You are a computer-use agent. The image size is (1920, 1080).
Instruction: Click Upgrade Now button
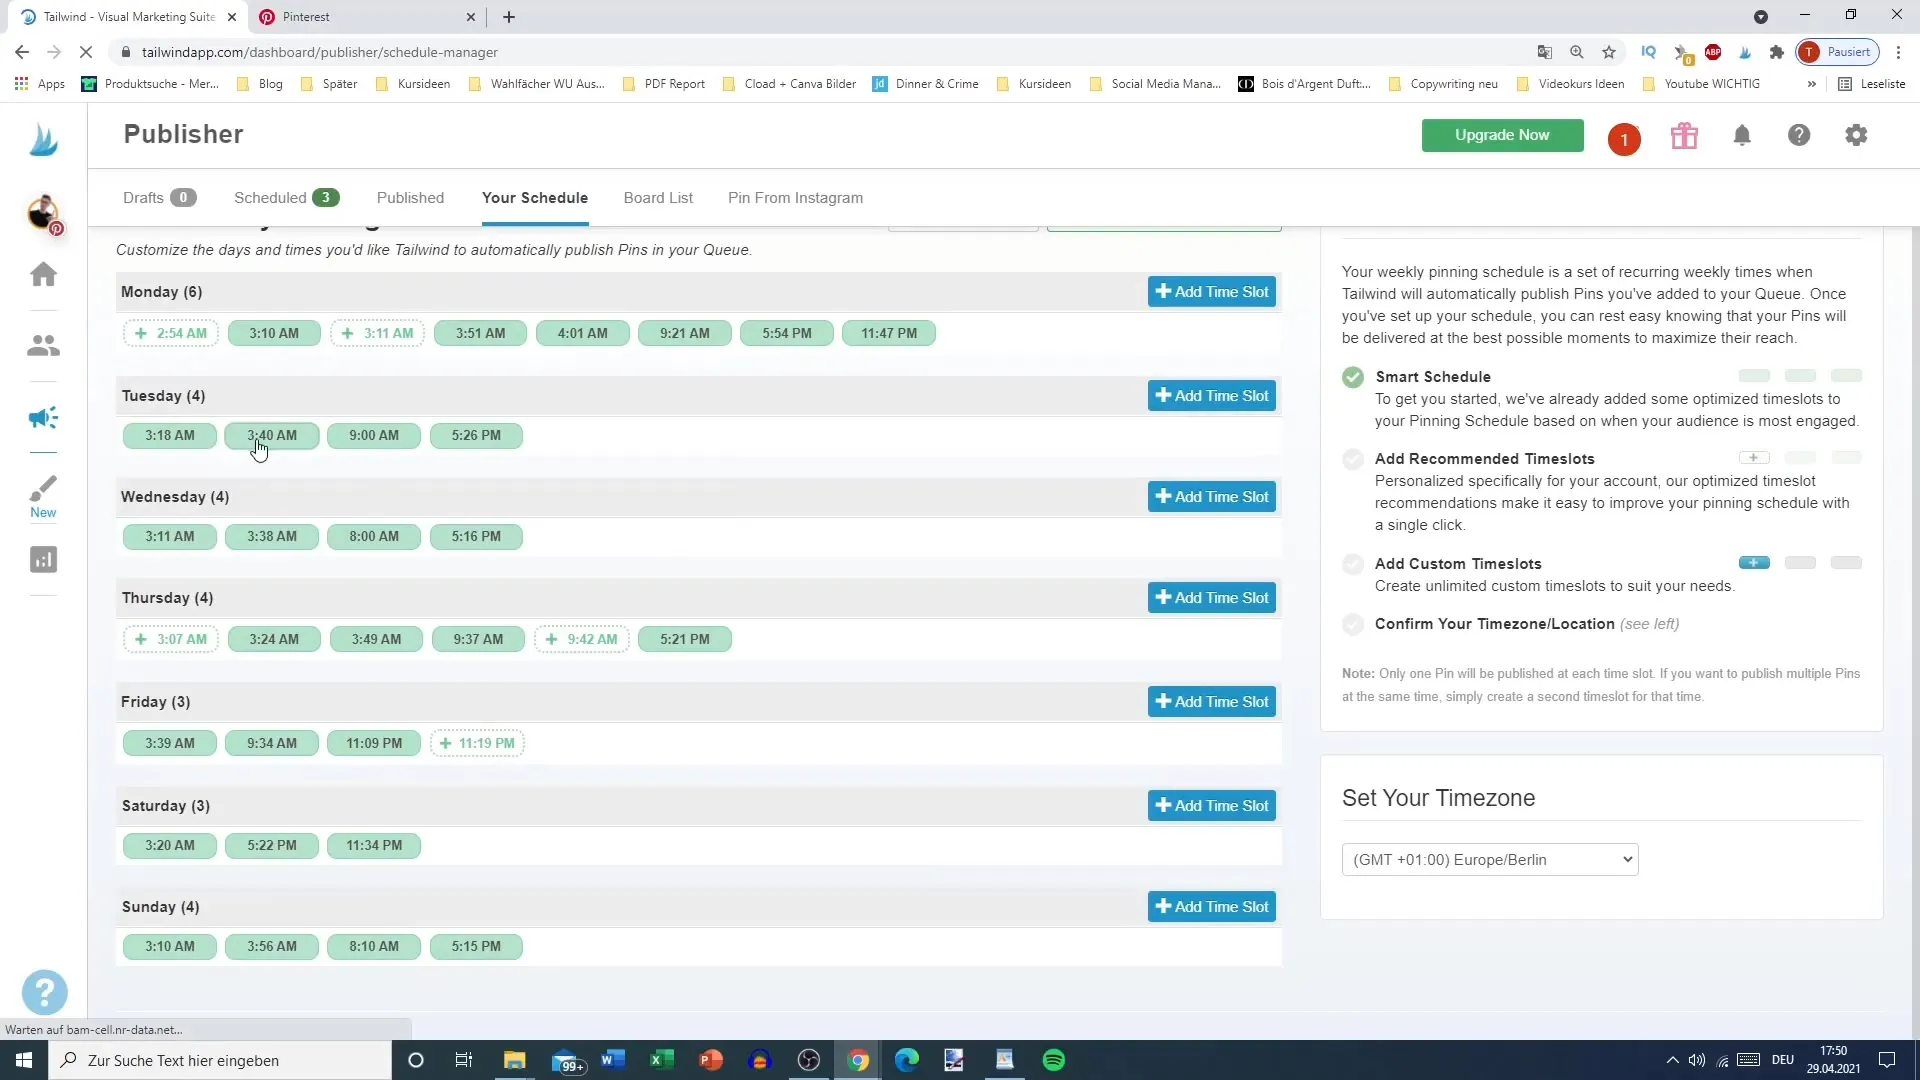(1502, 135)
